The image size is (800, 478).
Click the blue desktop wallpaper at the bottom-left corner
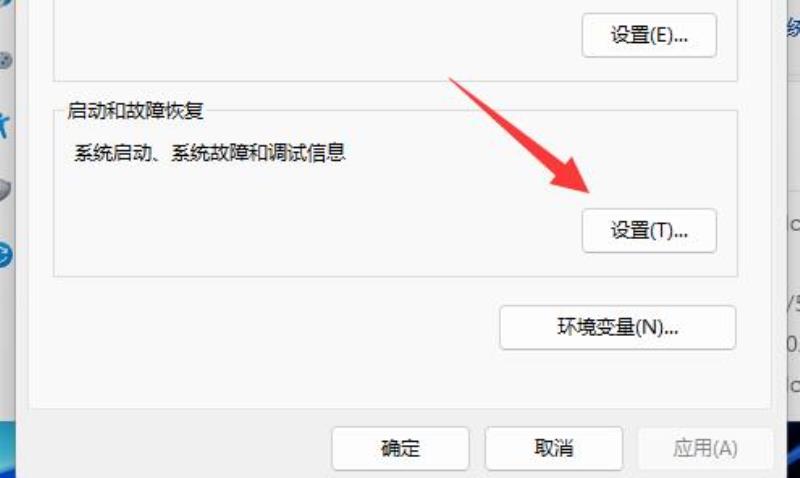tap(7, 449)
